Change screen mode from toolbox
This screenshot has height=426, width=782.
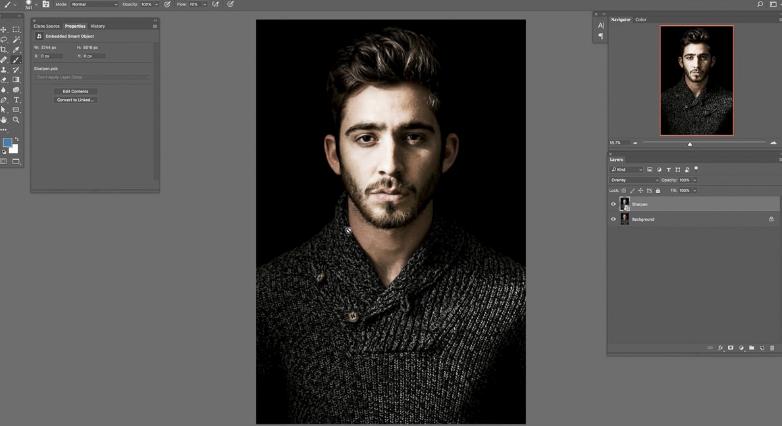point(16,162)
